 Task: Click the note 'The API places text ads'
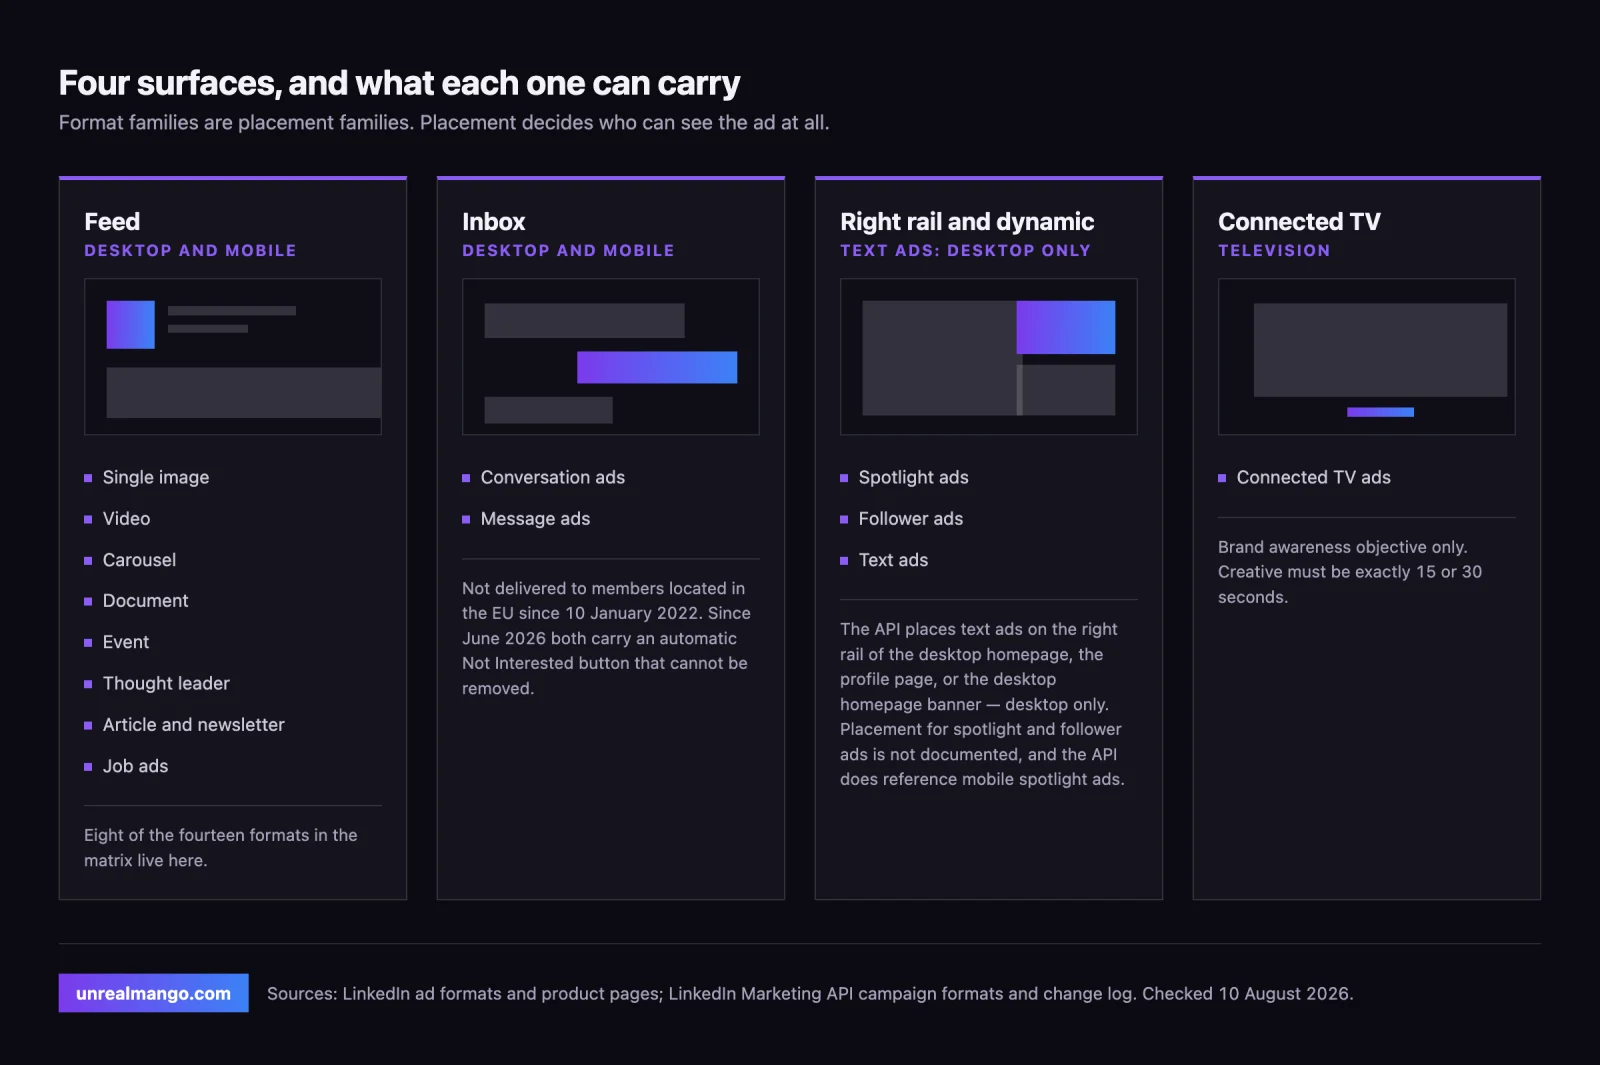[x=982, y=704]
